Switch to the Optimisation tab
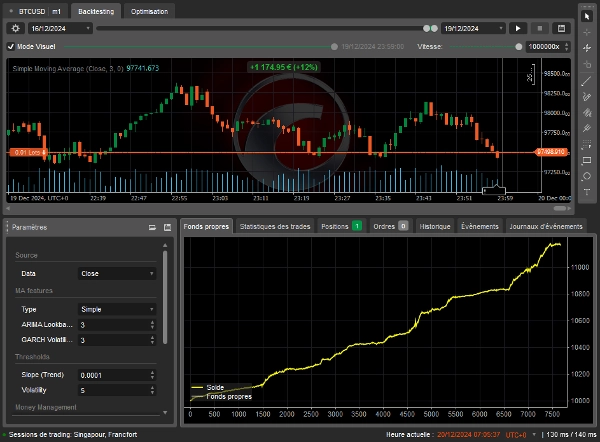 coord(150,10)
